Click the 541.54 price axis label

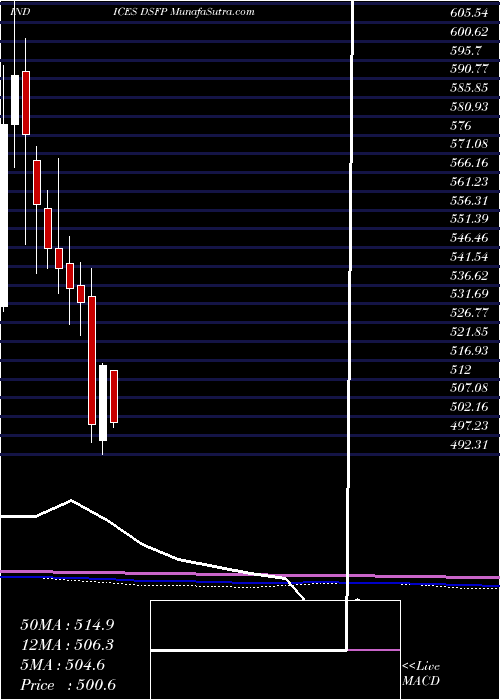click(x=469, y=257)
